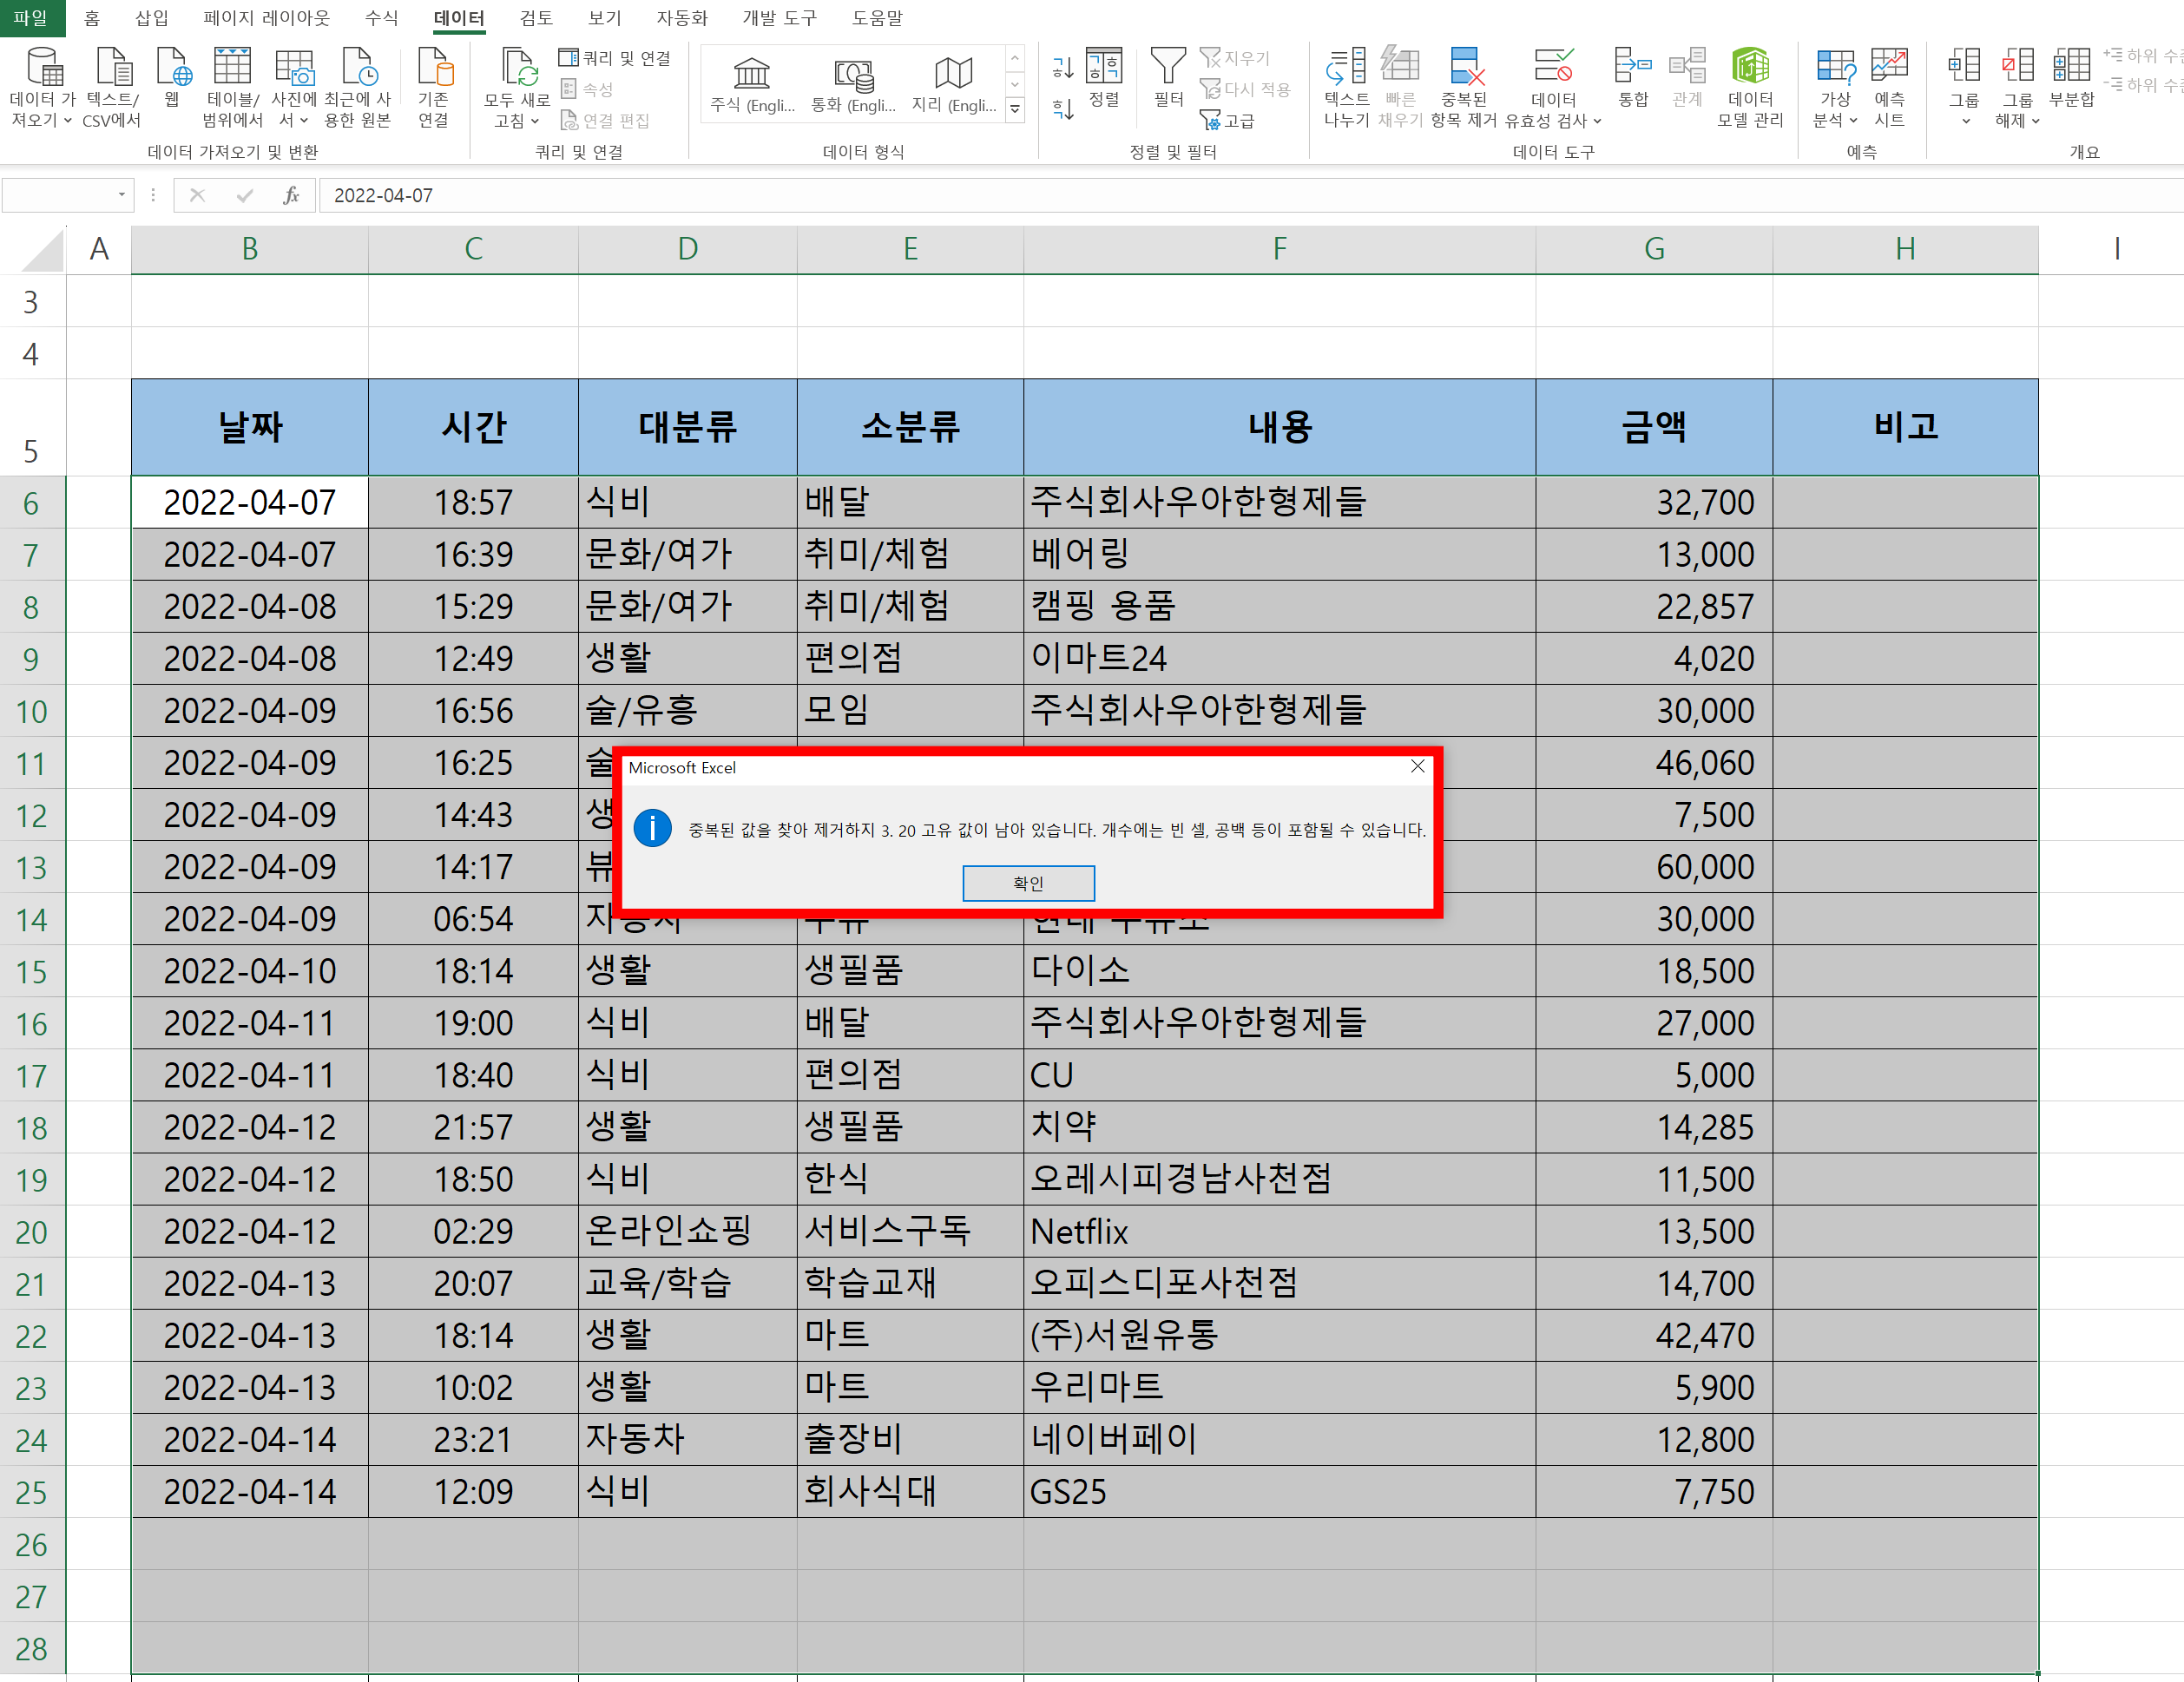
Task: Click the select-all corner of the sheet
Action: tap(40, 249)
